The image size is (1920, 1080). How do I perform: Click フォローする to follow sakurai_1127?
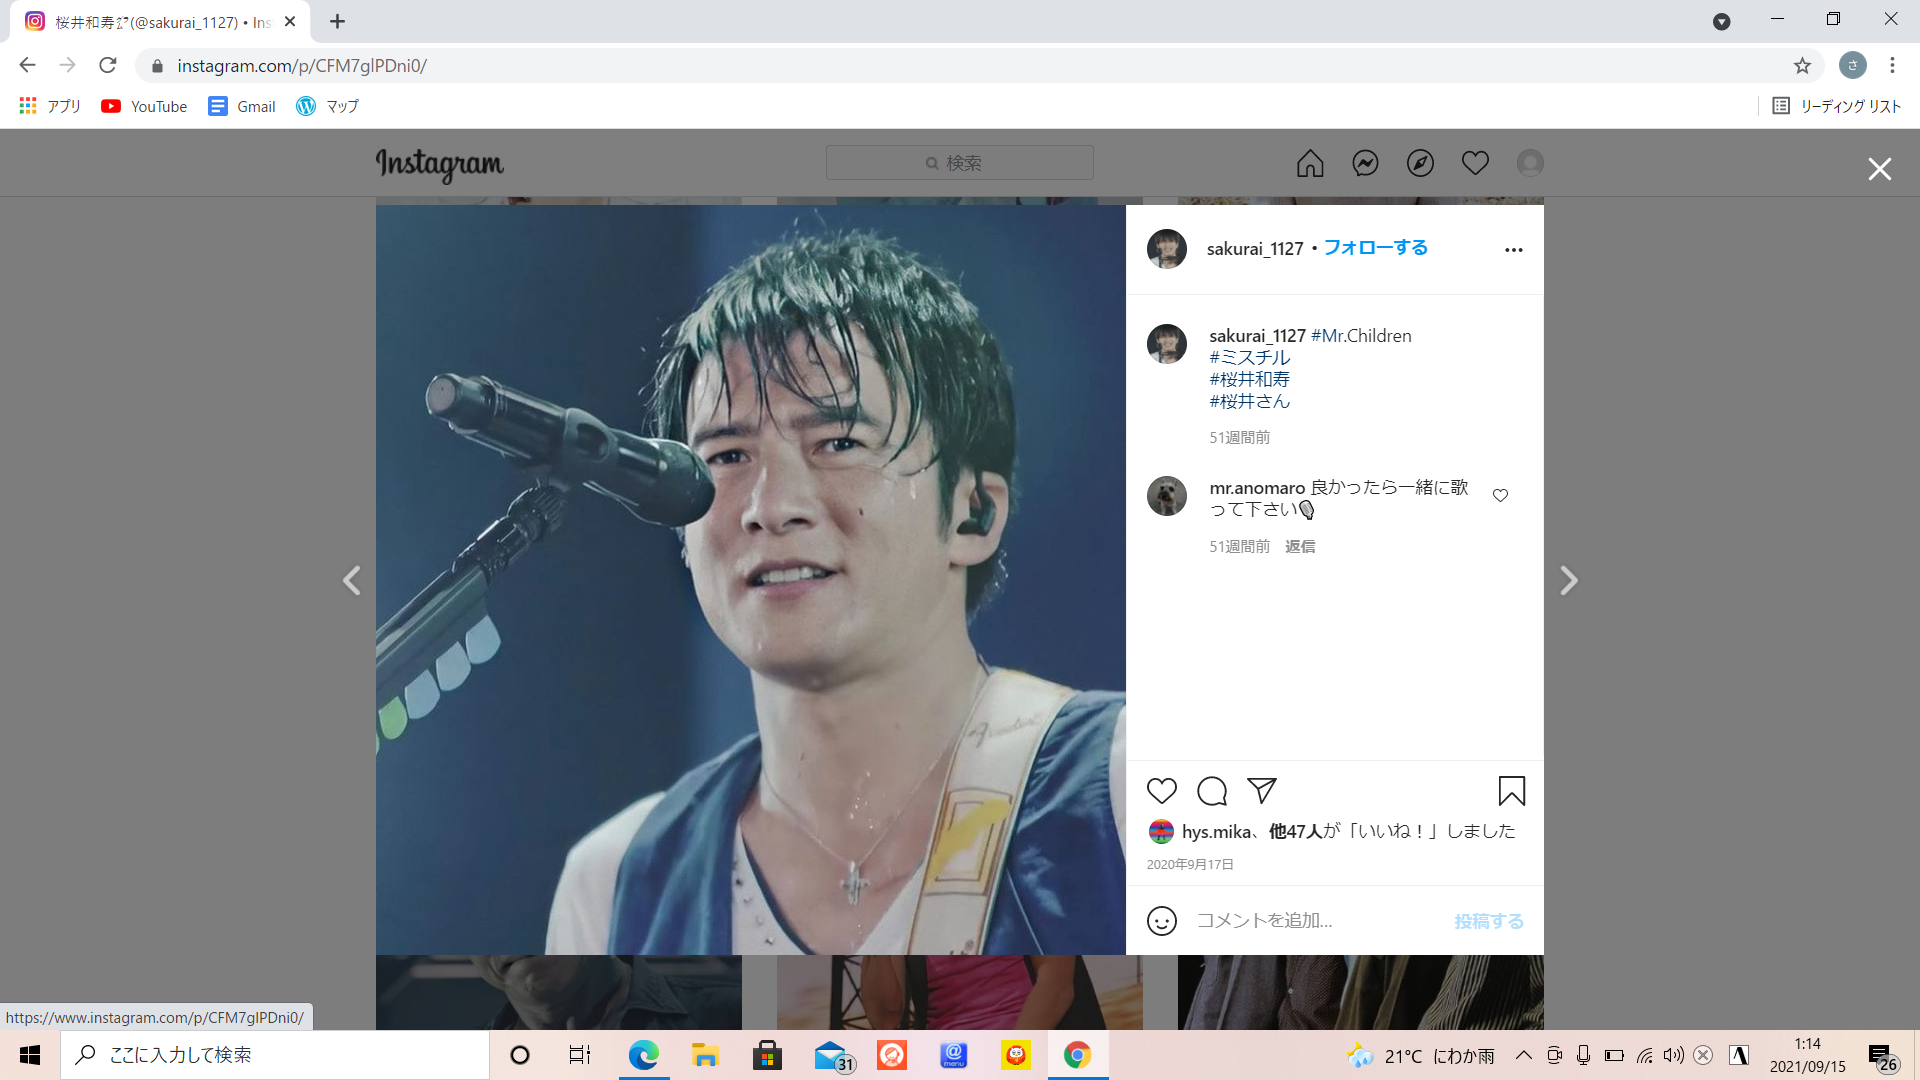[x=1376, y=248]
